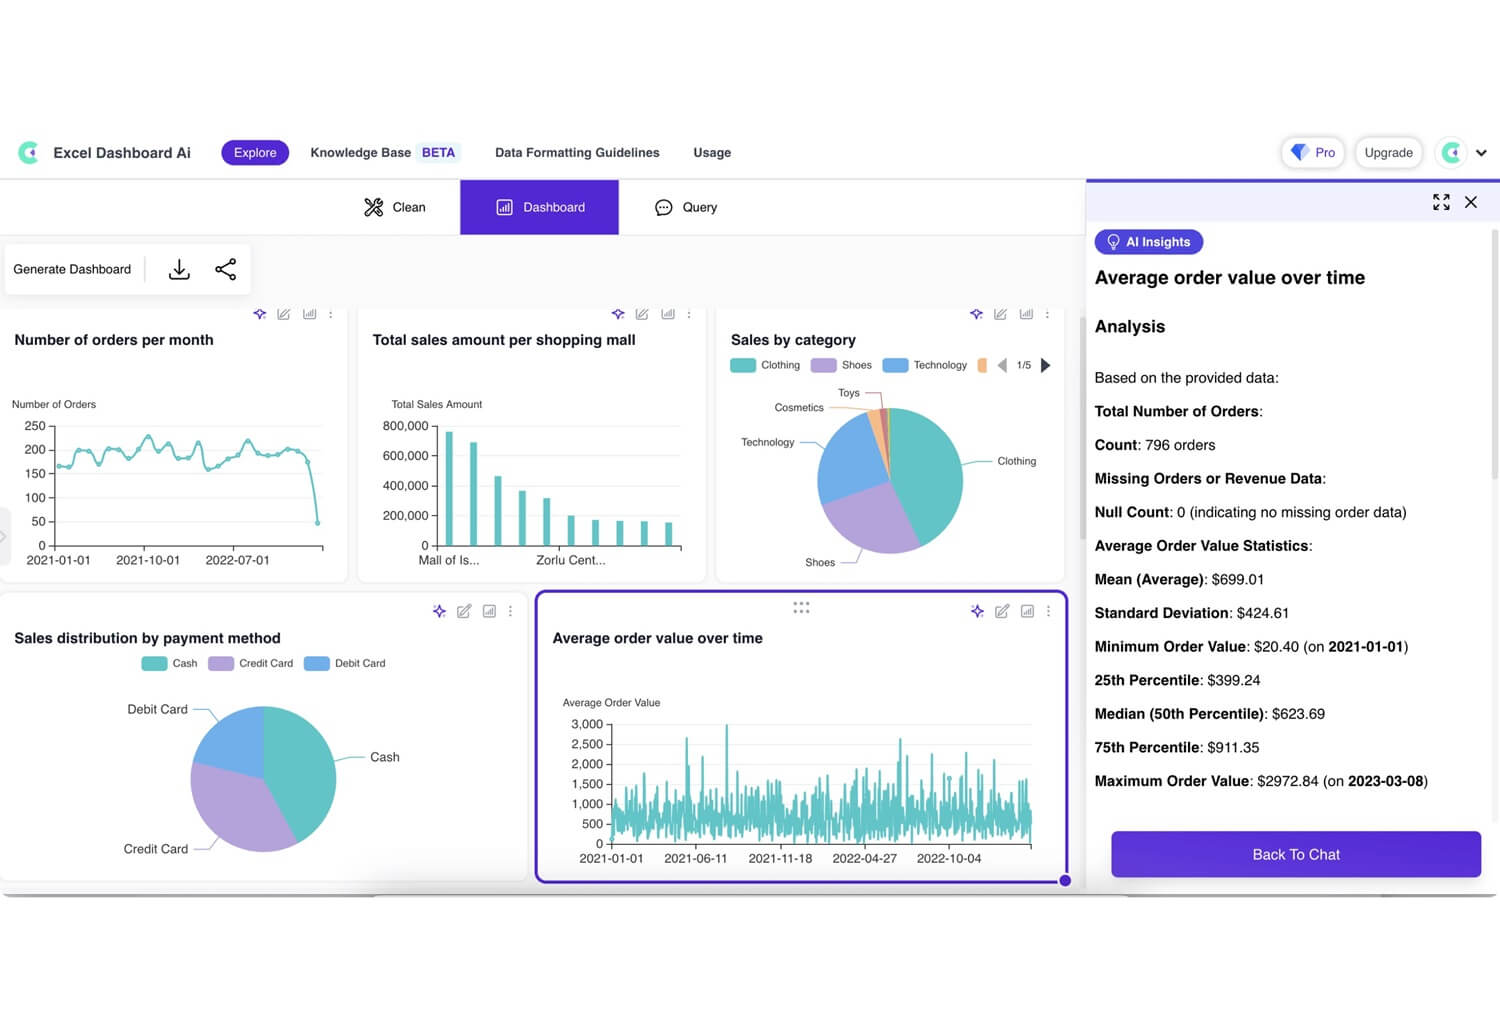Click the Excel Dashboard Ai logo icon

pyautogui.click(x=28, y=152)
